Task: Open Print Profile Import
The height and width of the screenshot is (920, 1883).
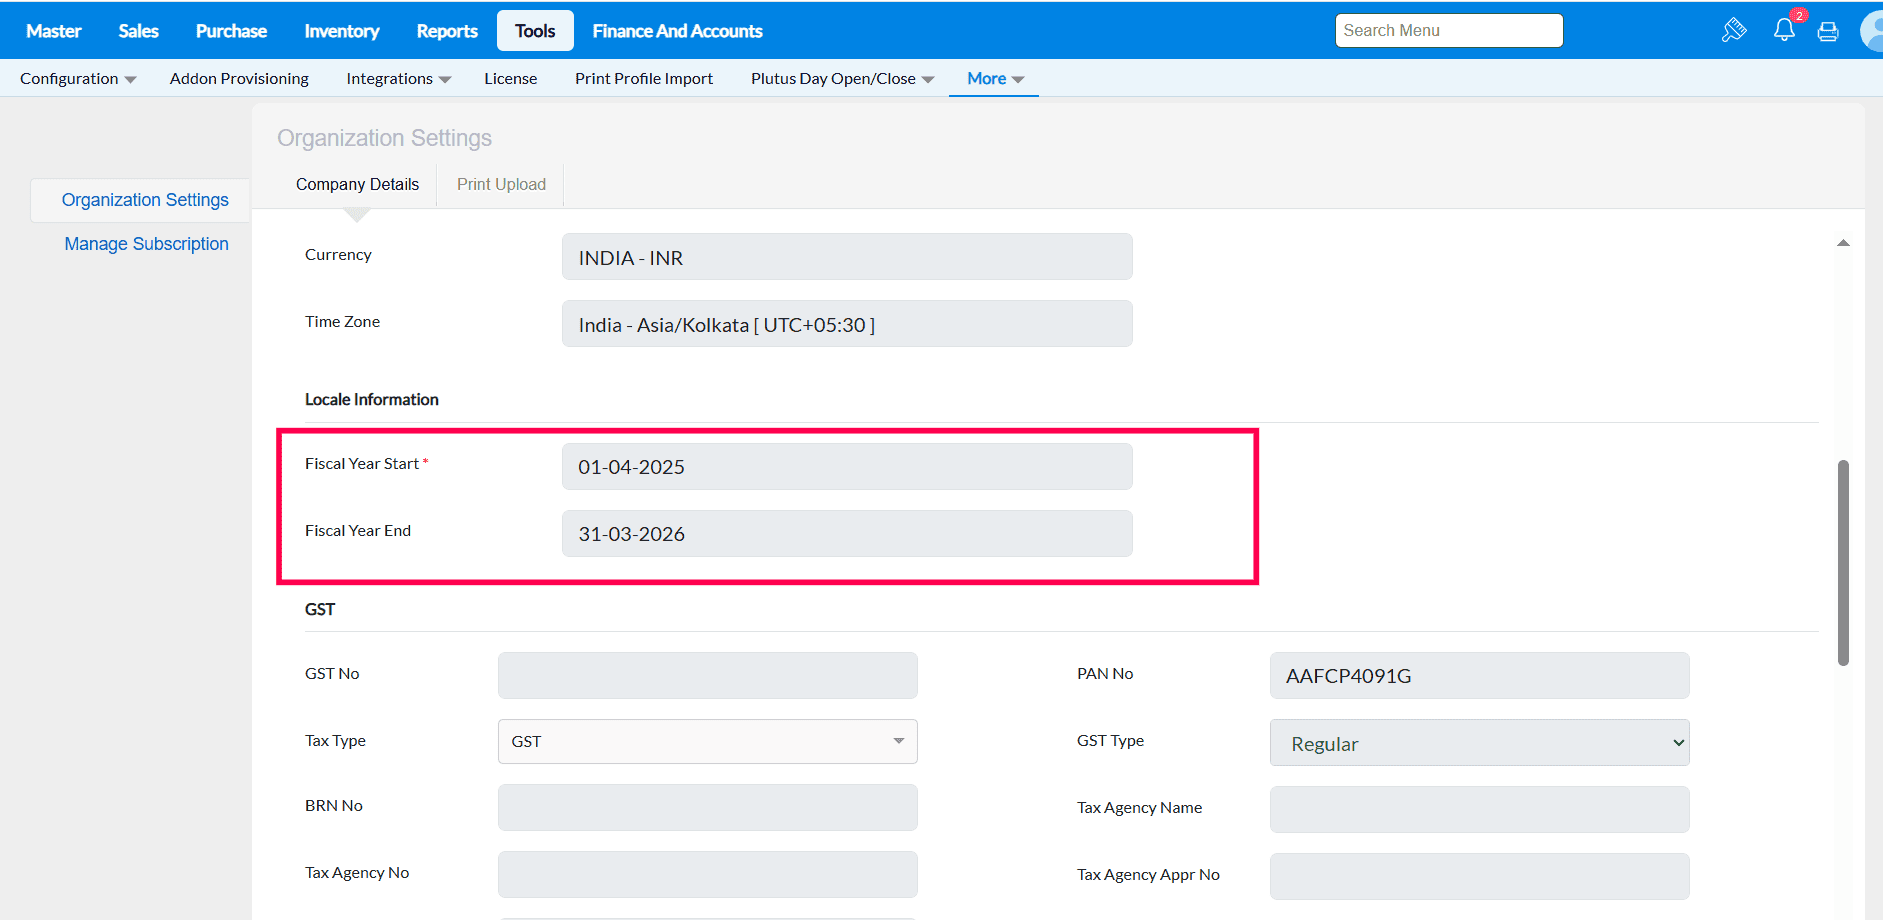Action: pyautogui.click(x=643, y=79)
